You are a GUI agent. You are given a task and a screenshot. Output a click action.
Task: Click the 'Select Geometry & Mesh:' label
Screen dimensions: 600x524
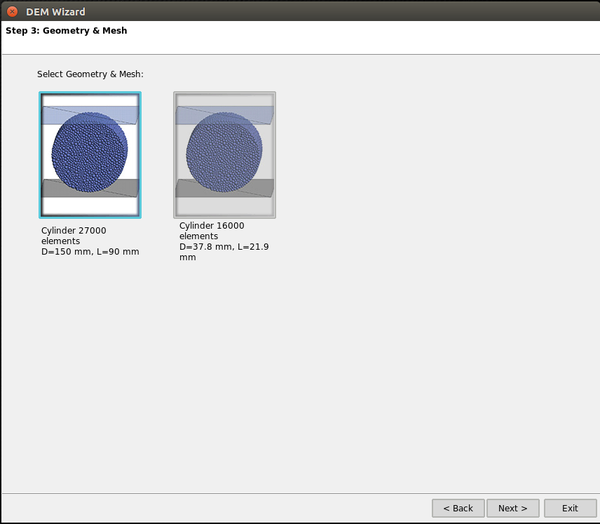click(x=91, y=74)
